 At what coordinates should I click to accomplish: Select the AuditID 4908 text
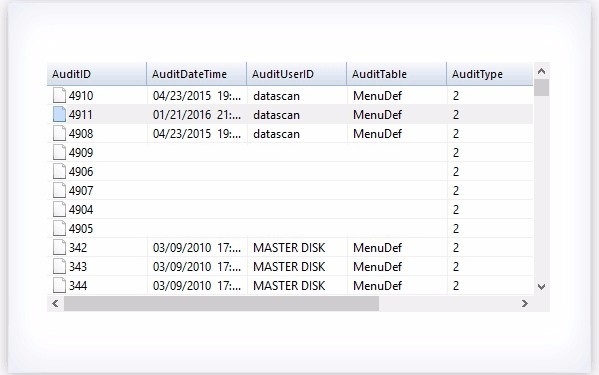tap(81, 134)
